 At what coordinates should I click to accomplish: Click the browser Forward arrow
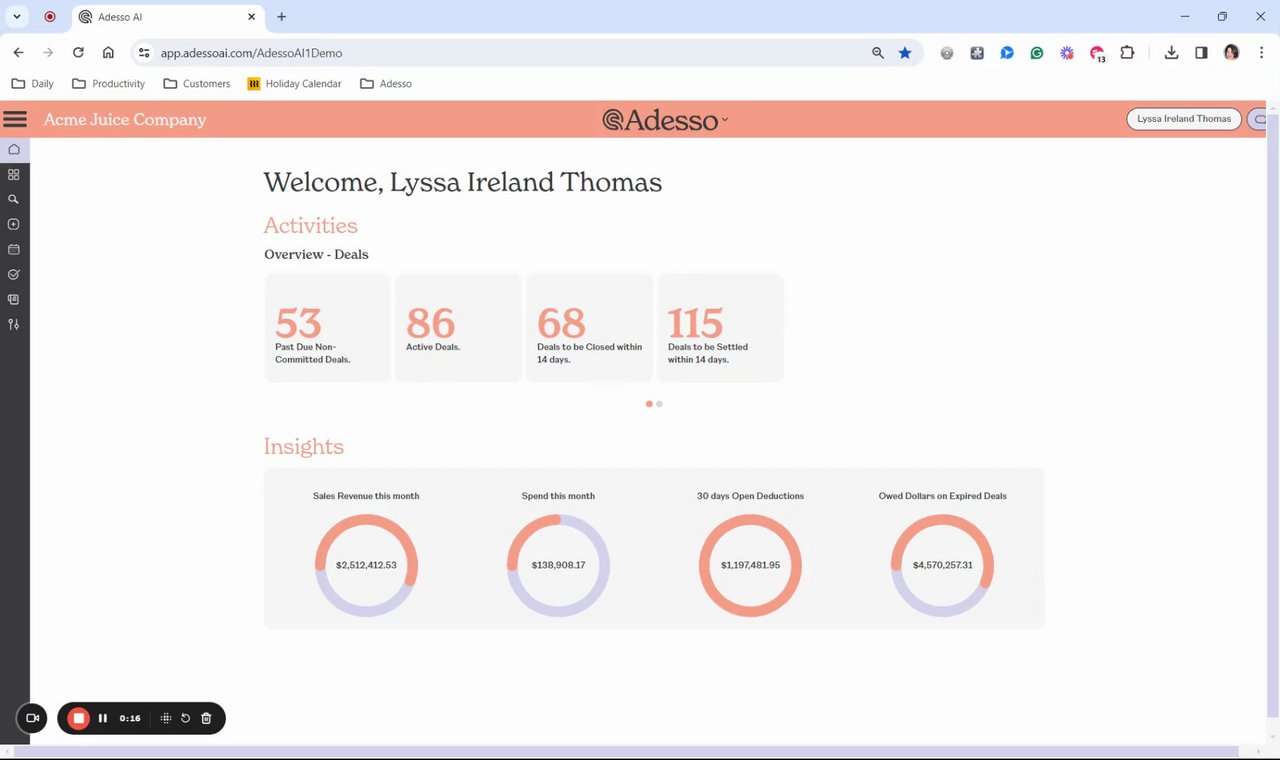[48, 53]
